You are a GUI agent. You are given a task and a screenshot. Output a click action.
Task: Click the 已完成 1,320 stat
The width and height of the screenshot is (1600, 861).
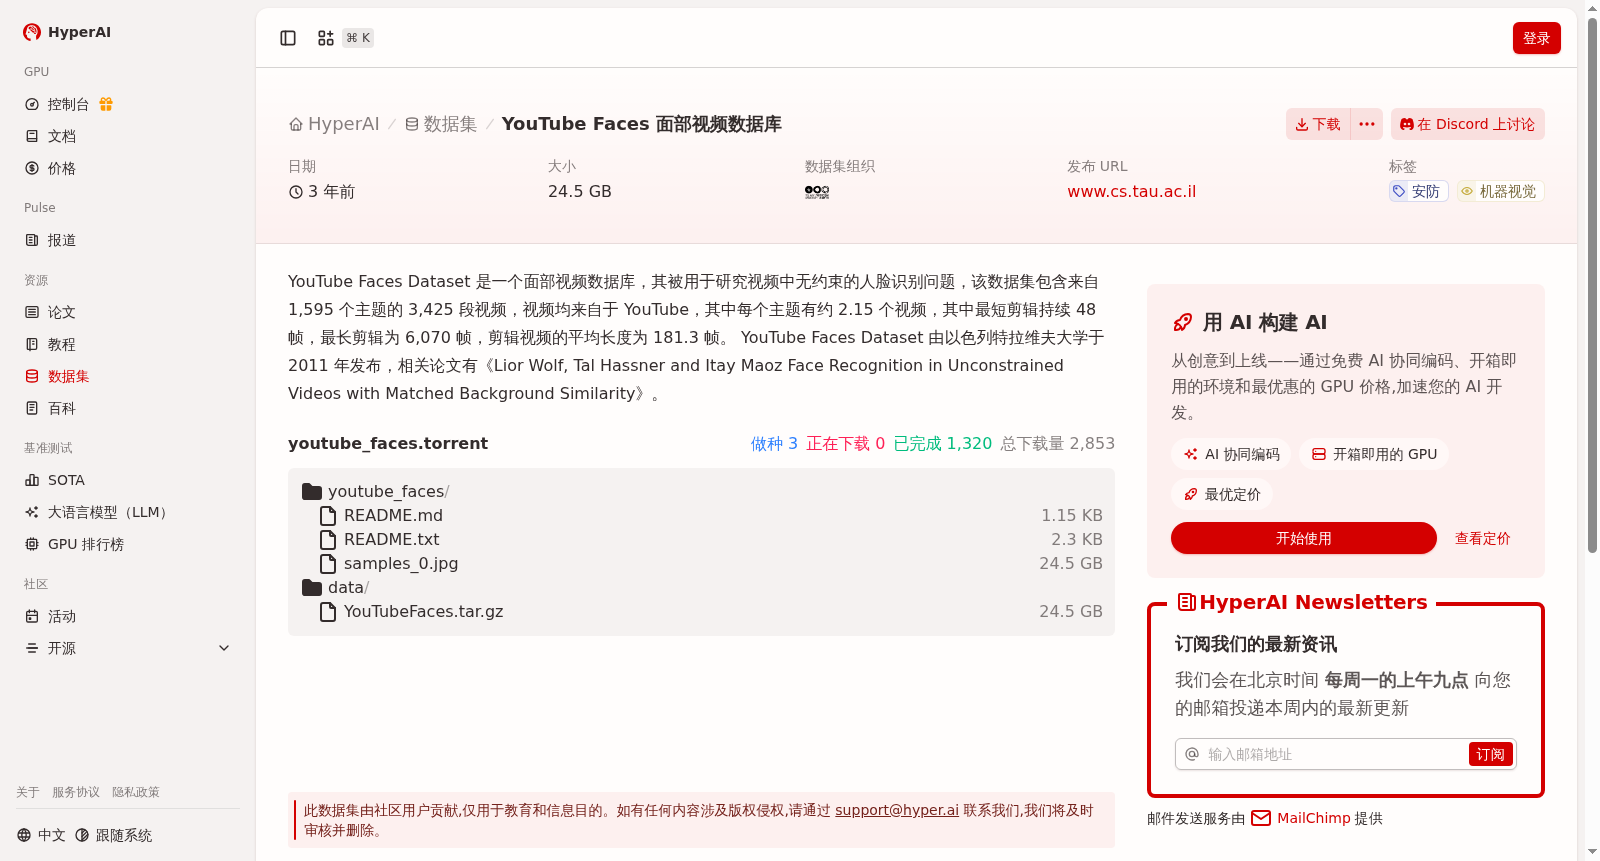point(942,443)
